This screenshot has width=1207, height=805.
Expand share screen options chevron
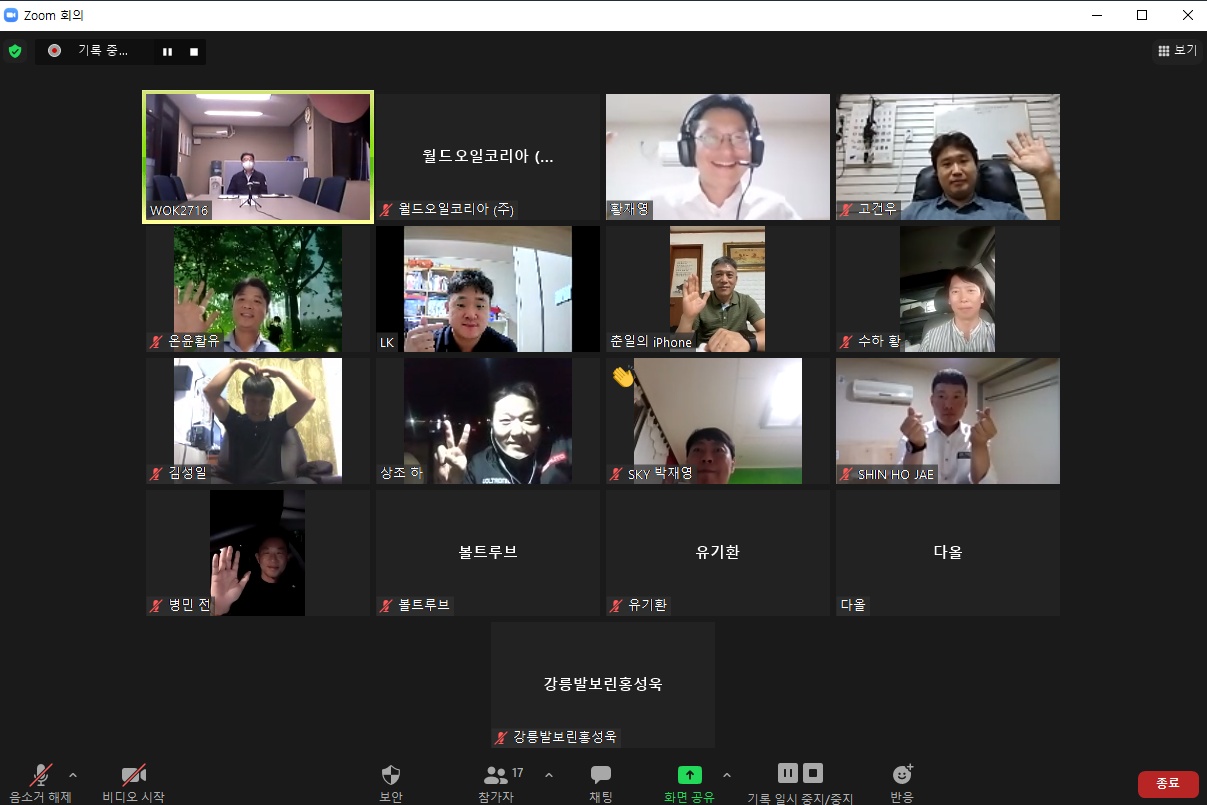726,775
